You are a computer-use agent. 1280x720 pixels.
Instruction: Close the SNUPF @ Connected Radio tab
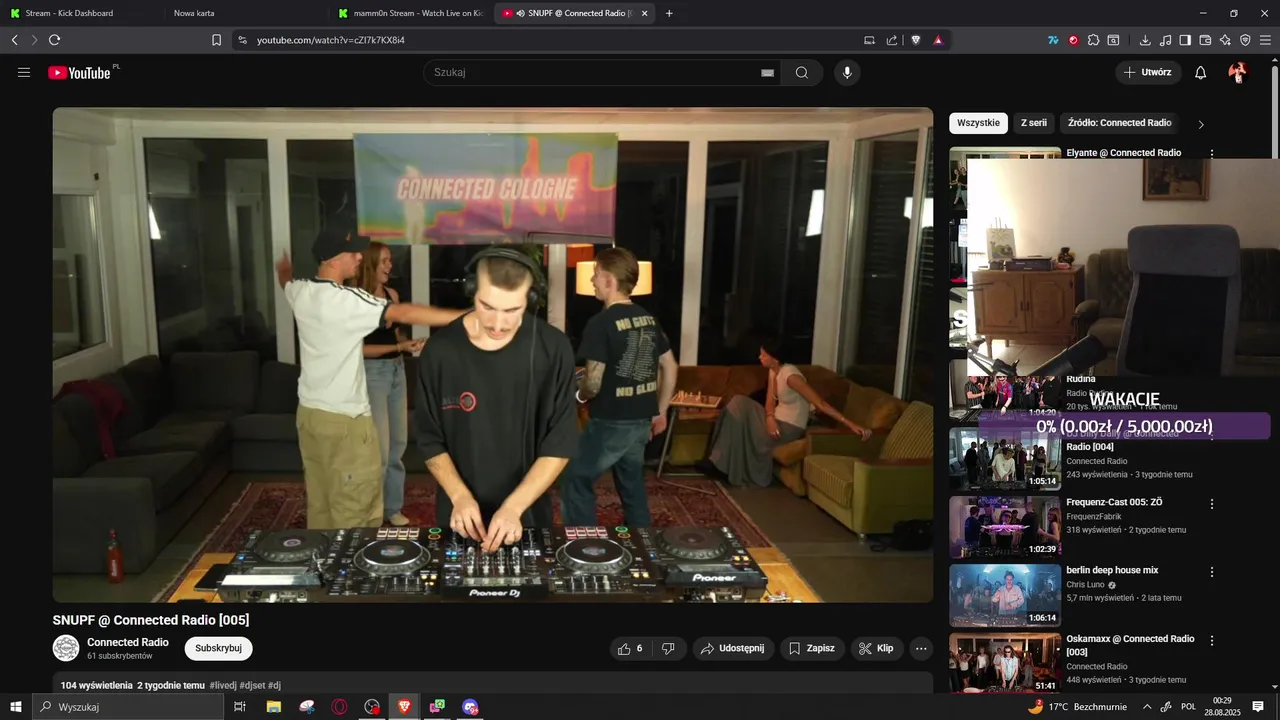pos(644,13)
